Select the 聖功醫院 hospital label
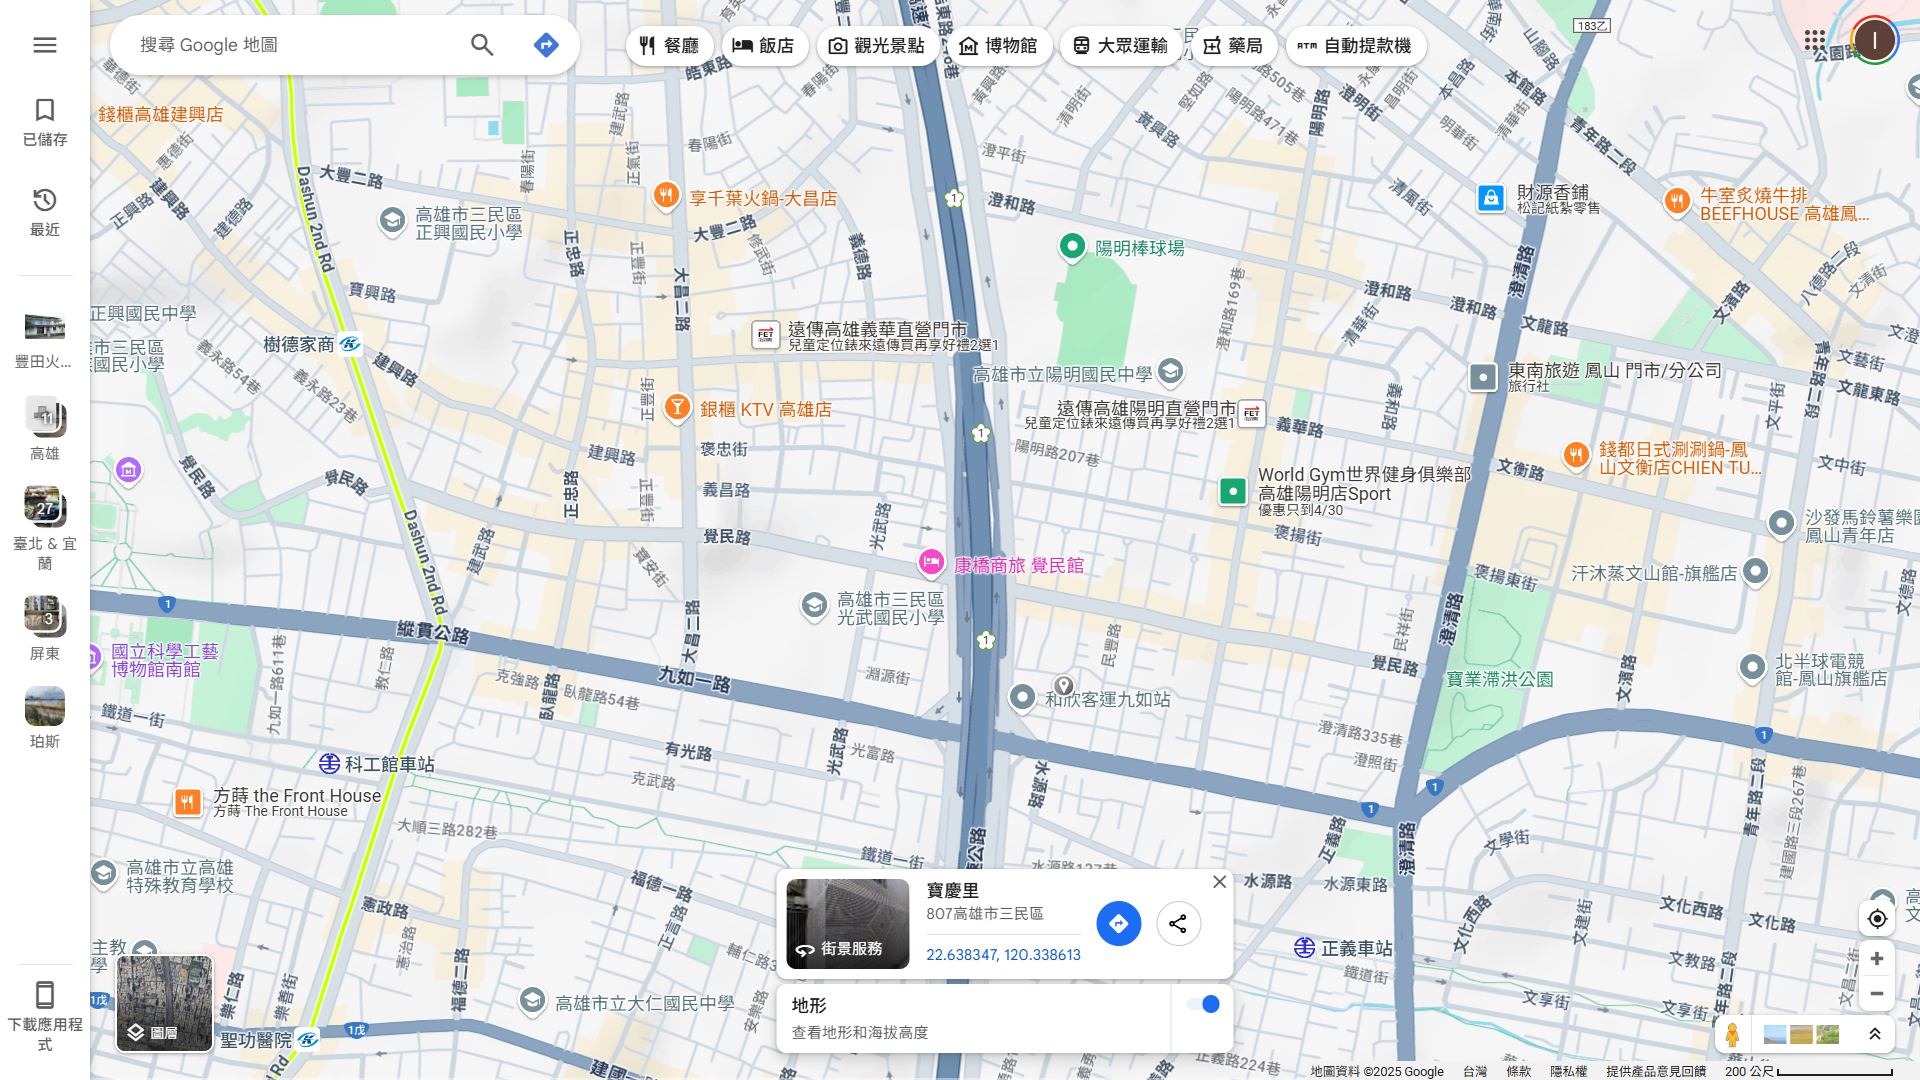 (x=256, y=1040)
